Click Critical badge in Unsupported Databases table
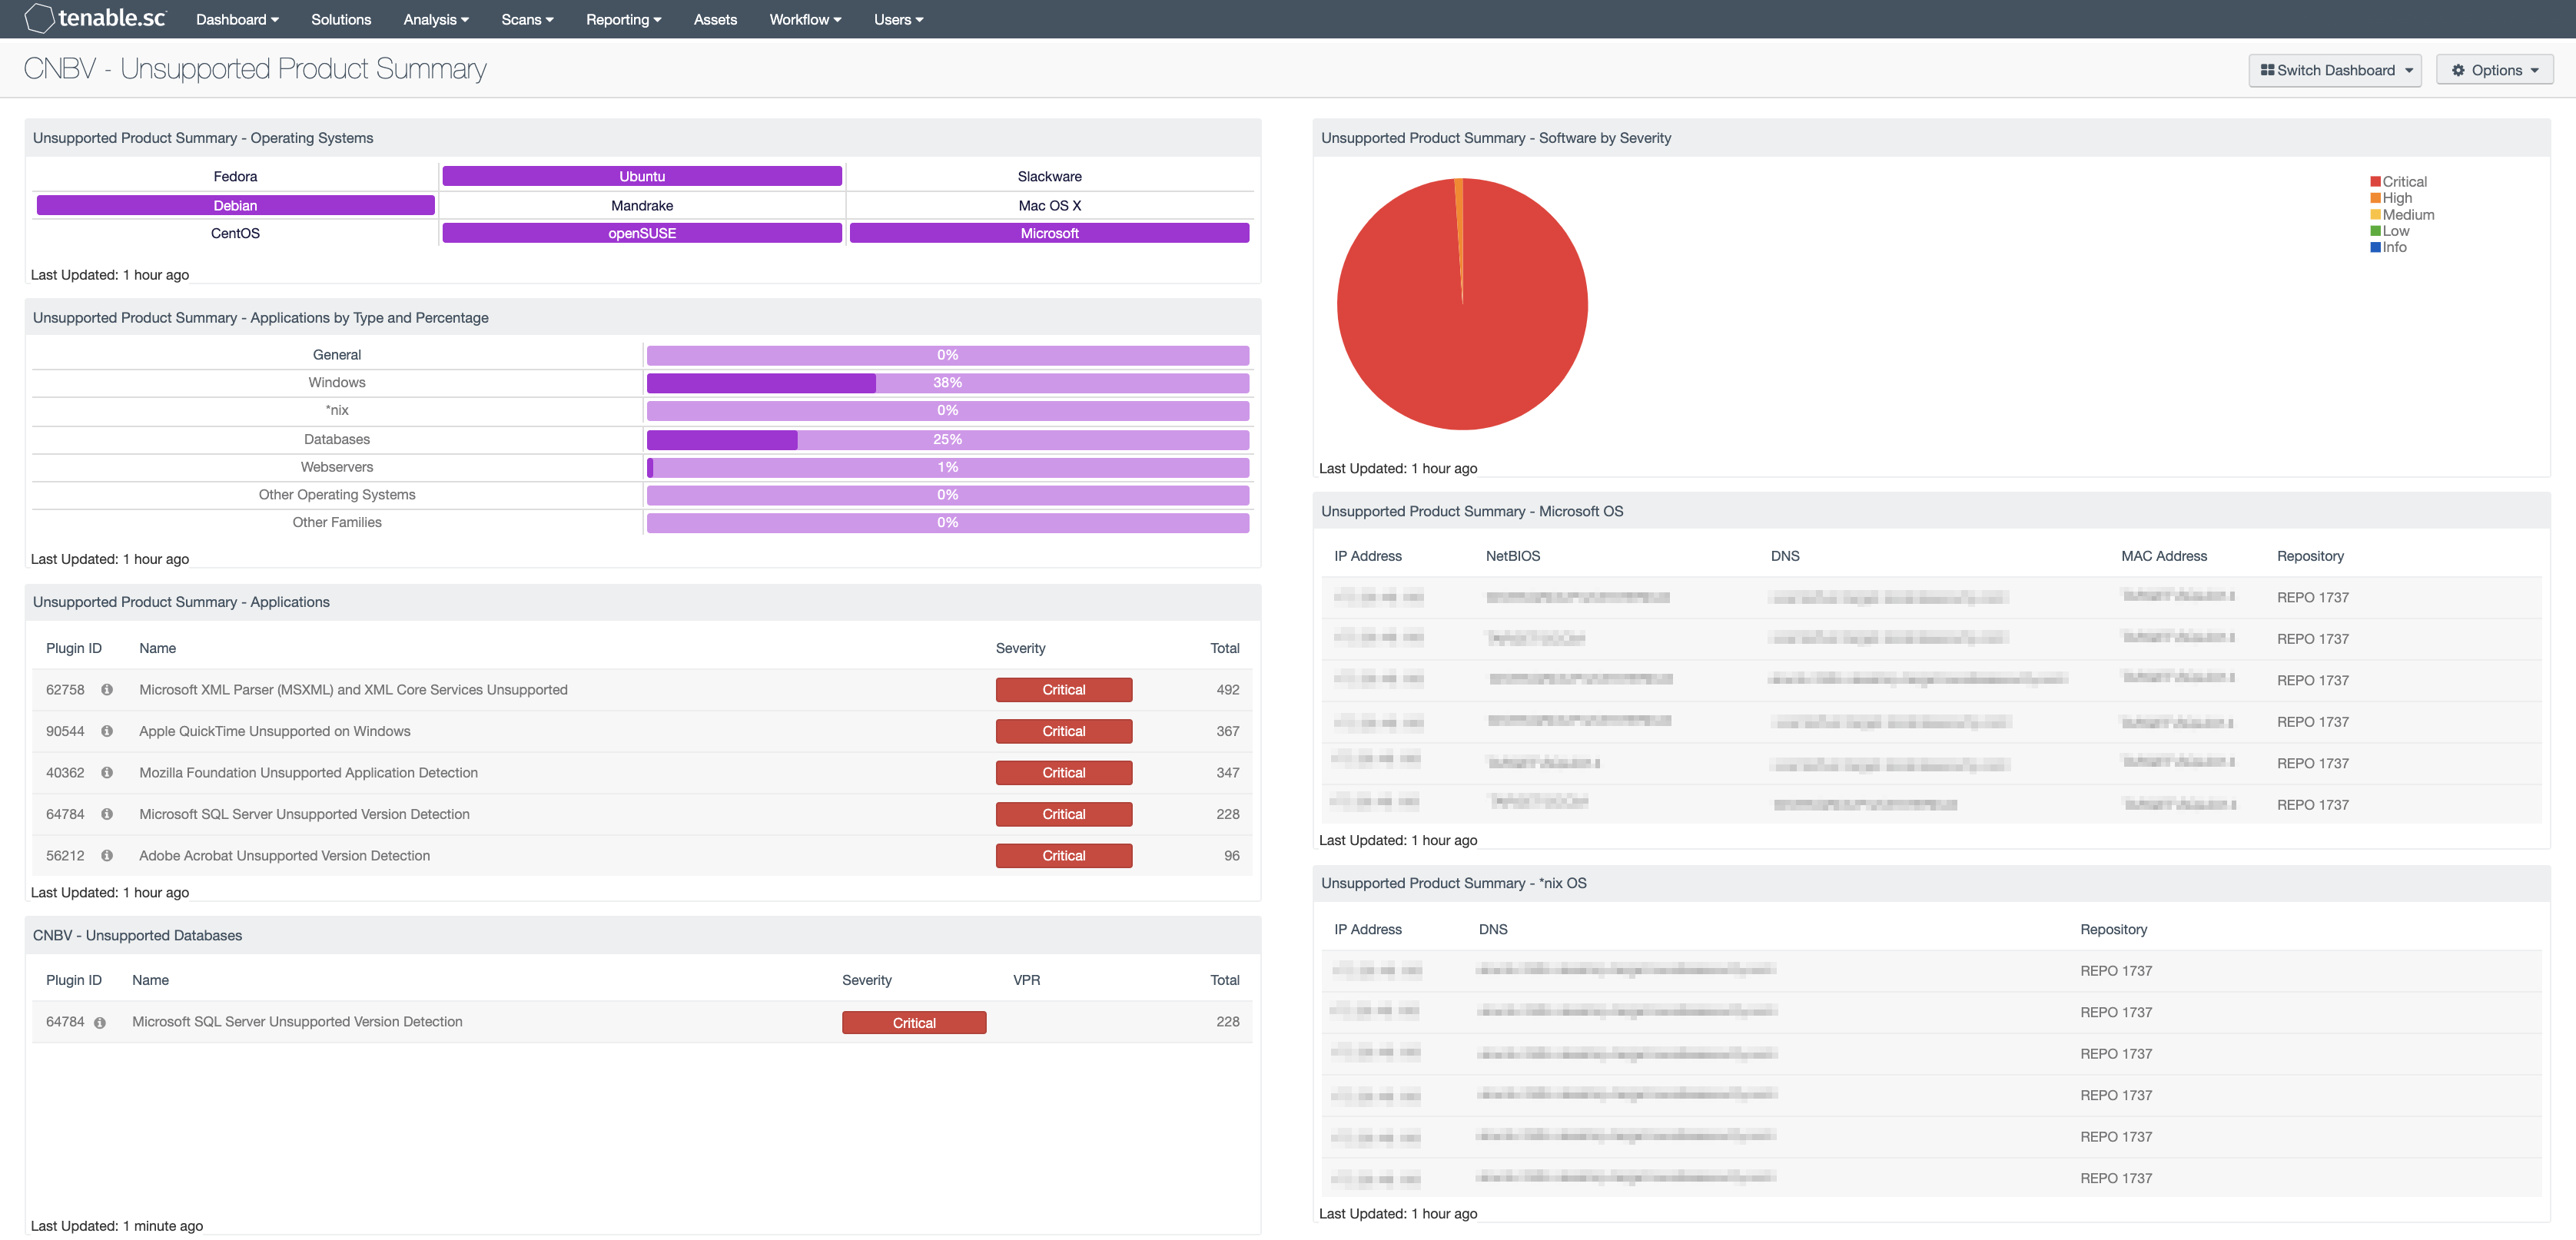The width and height of the screenshot is (2576, 1240). 914,1023
